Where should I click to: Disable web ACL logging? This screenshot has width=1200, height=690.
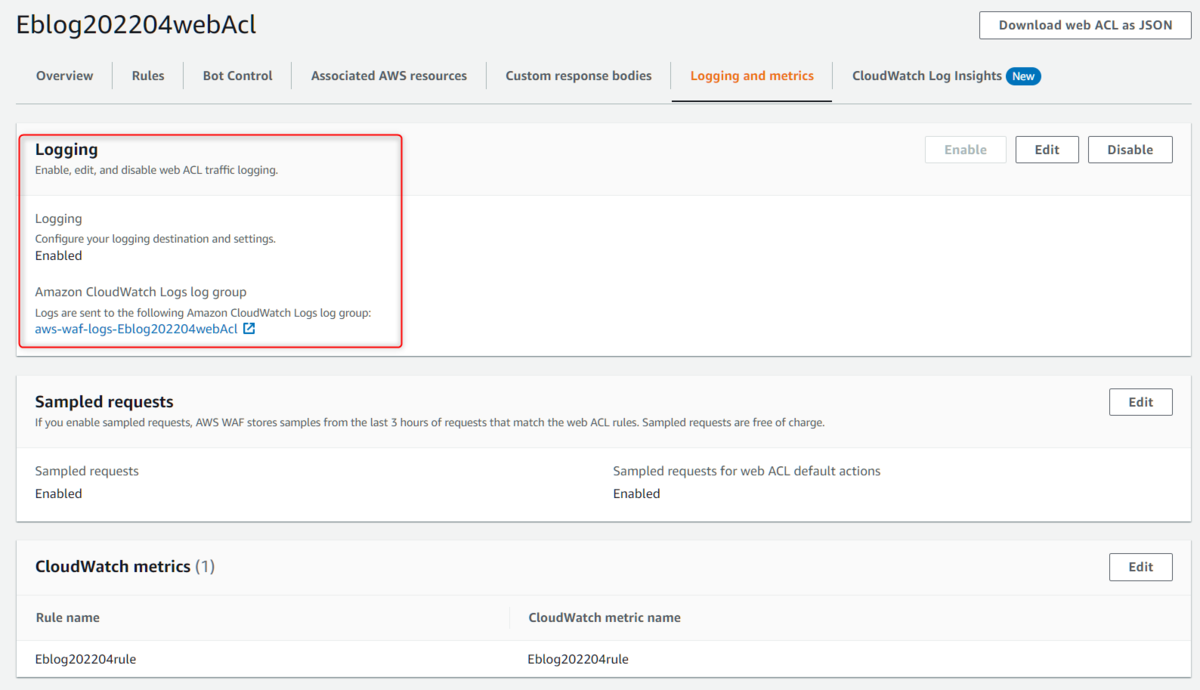(x=1130, y=150)
